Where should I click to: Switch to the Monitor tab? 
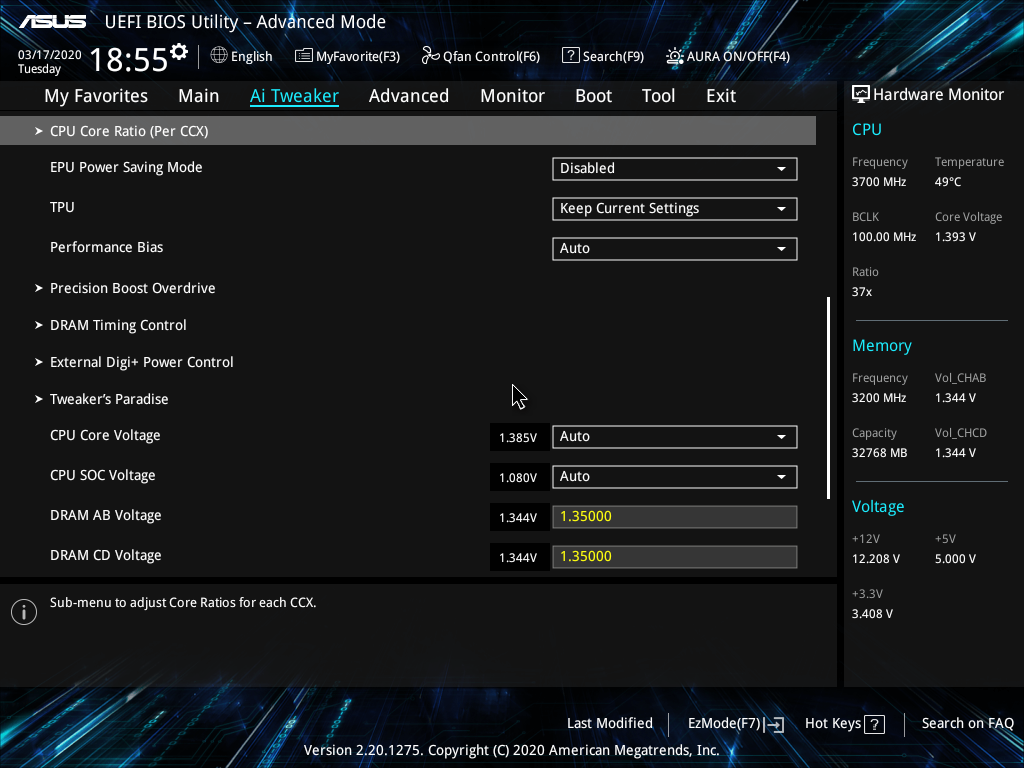coord(513,96)
